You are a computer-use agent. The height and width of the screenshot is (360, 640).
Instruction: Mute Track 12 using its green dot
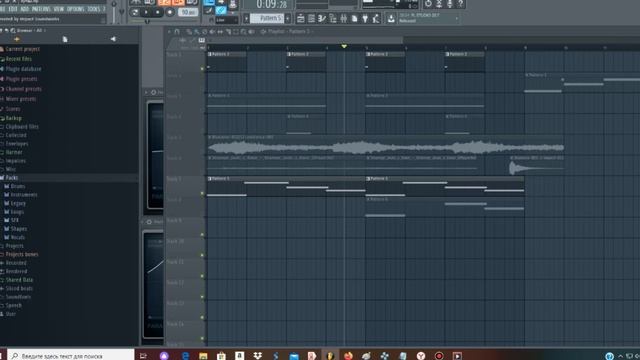[x=202, y=297]
